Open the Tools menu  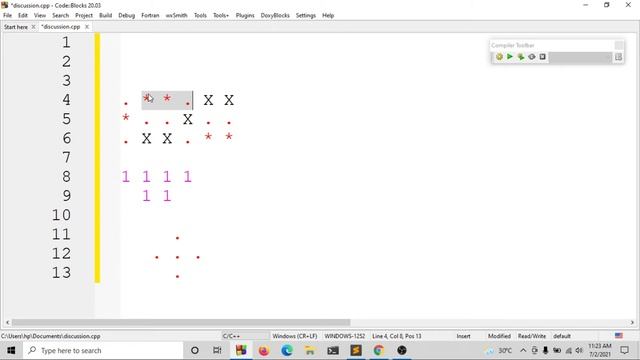(x=200, y=16)
